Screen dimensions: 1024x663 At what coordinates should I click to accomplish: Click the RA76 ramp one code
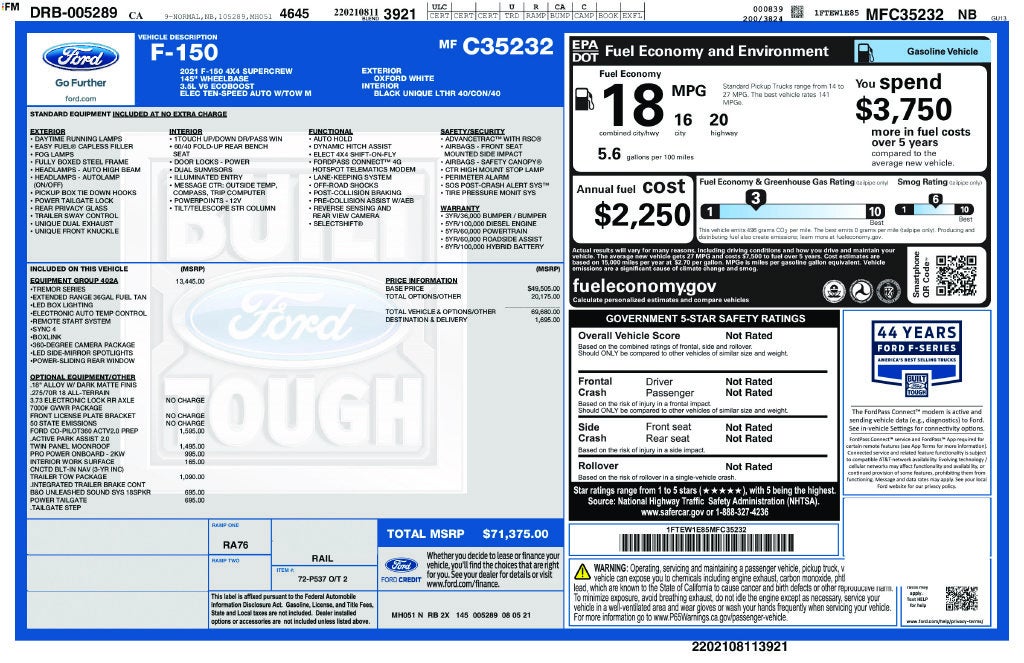coord(235,545)
